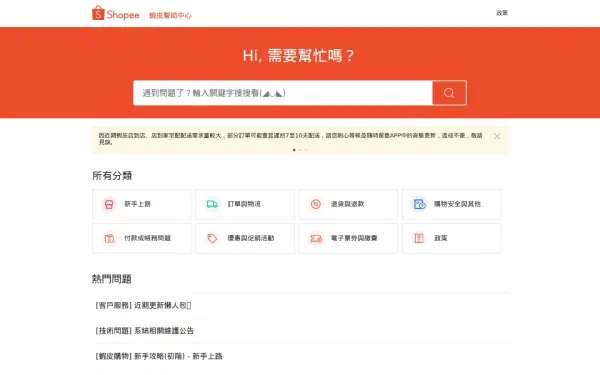Open the 政策 link in the top-right header
This screenshot has width=600, height=375.
[x=502, y=13]
